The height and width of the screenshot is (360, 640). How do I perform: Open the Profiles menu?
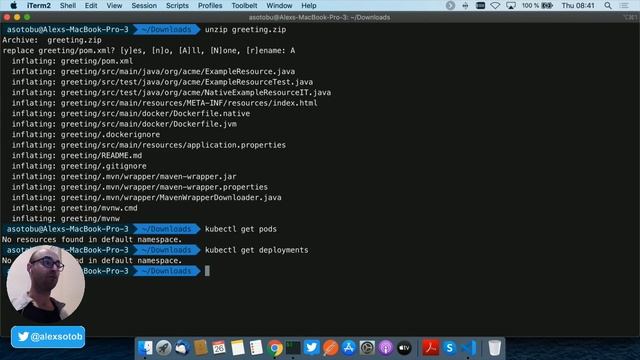pos(210,6)
